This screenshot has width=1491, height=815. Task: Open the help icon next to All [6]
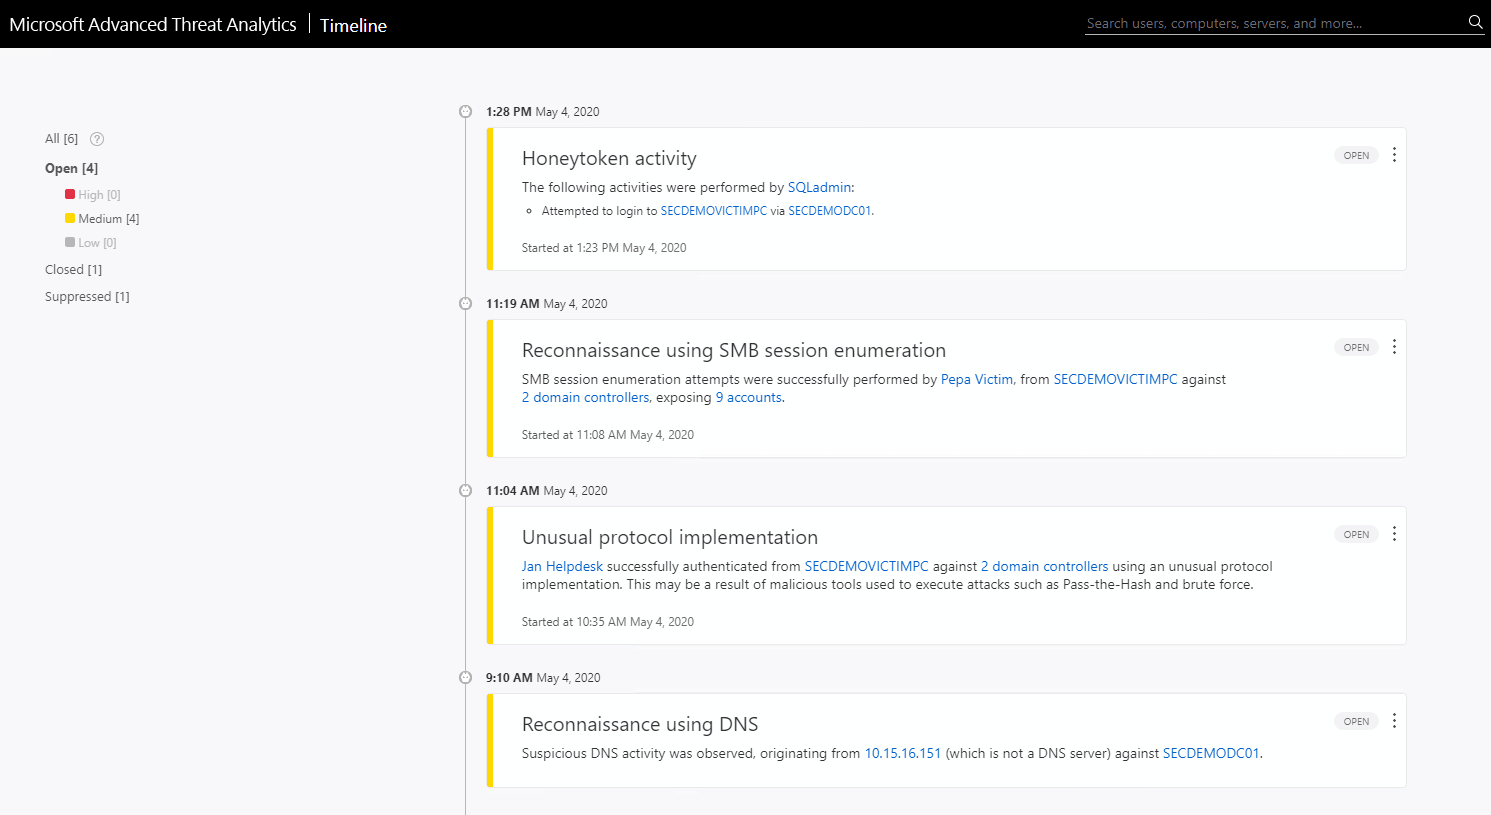97,139
